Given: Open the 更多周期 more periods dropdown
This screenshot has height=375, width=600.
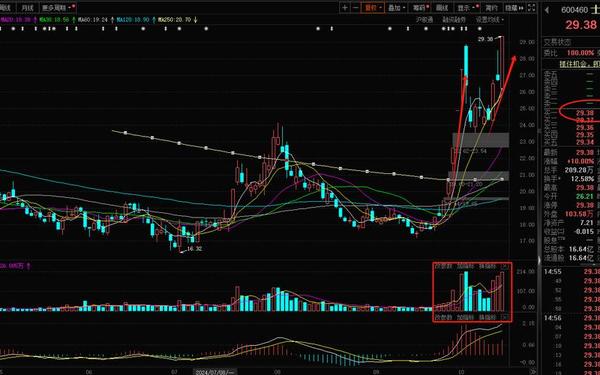Looking at the screenshot, I should click(x=58, y=7).
